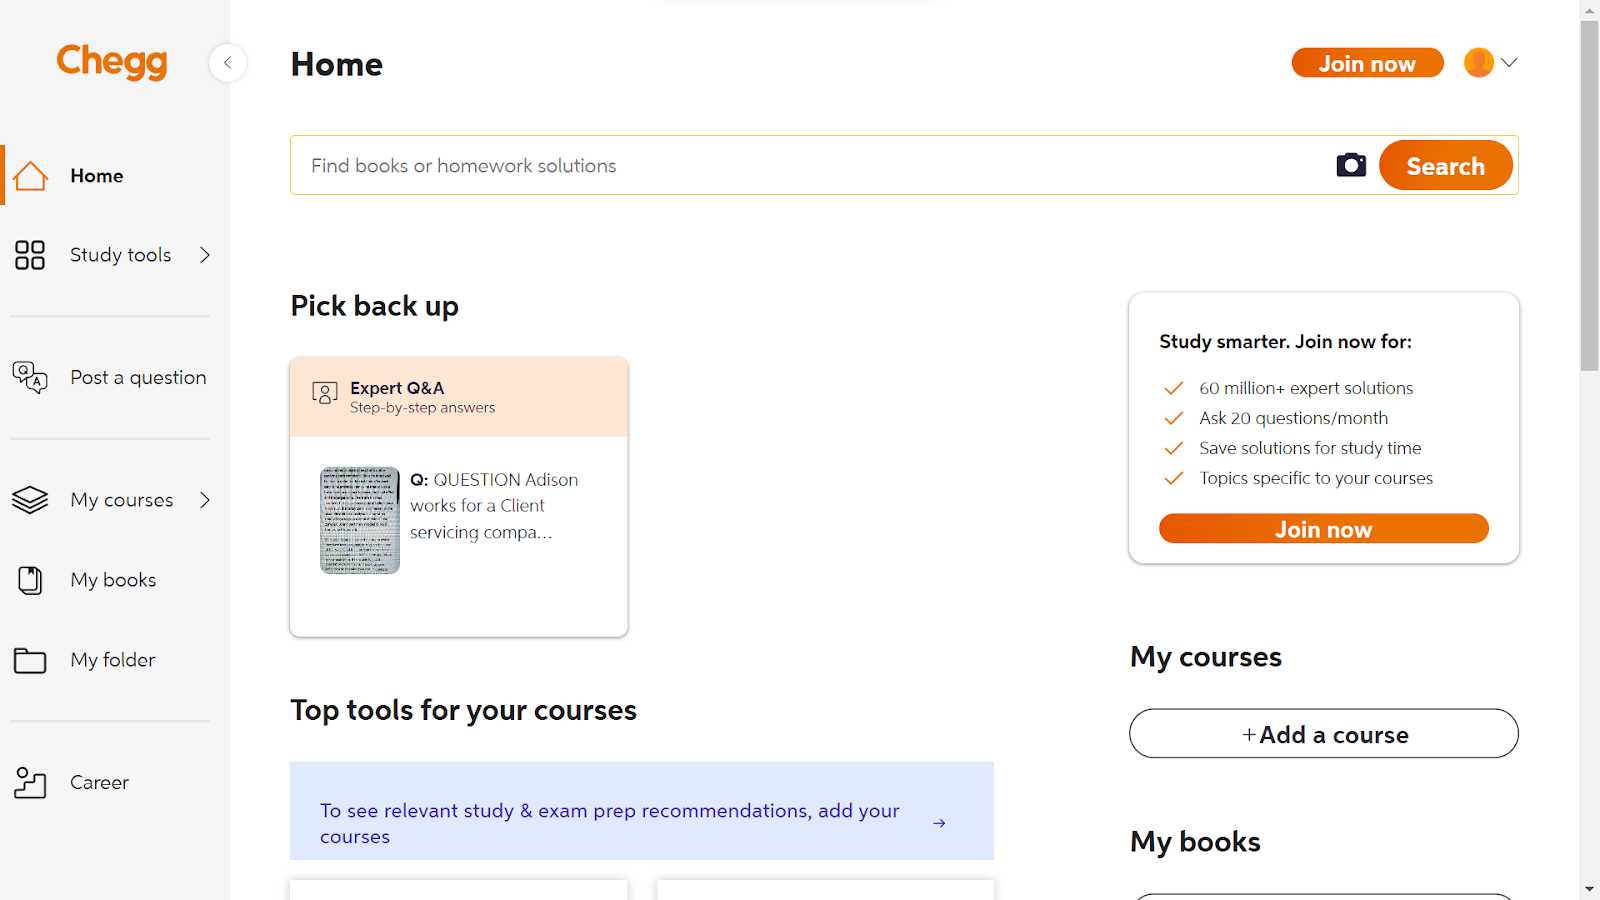This screenshot has height=900, width=1600.
Task: Click the Top tools for your courses heading
Action: (x=463, y=710)
